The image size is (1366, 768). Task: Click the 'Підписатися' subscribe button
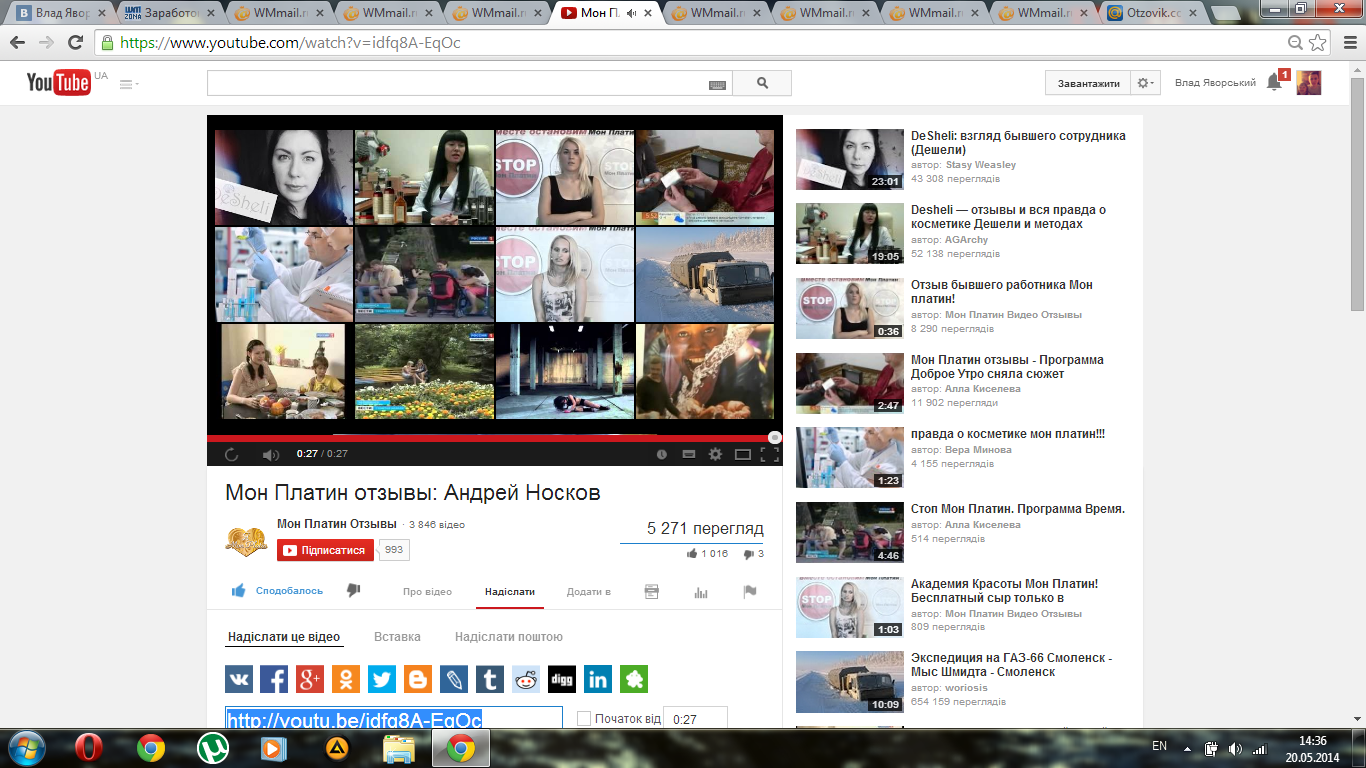click(326, 550)
